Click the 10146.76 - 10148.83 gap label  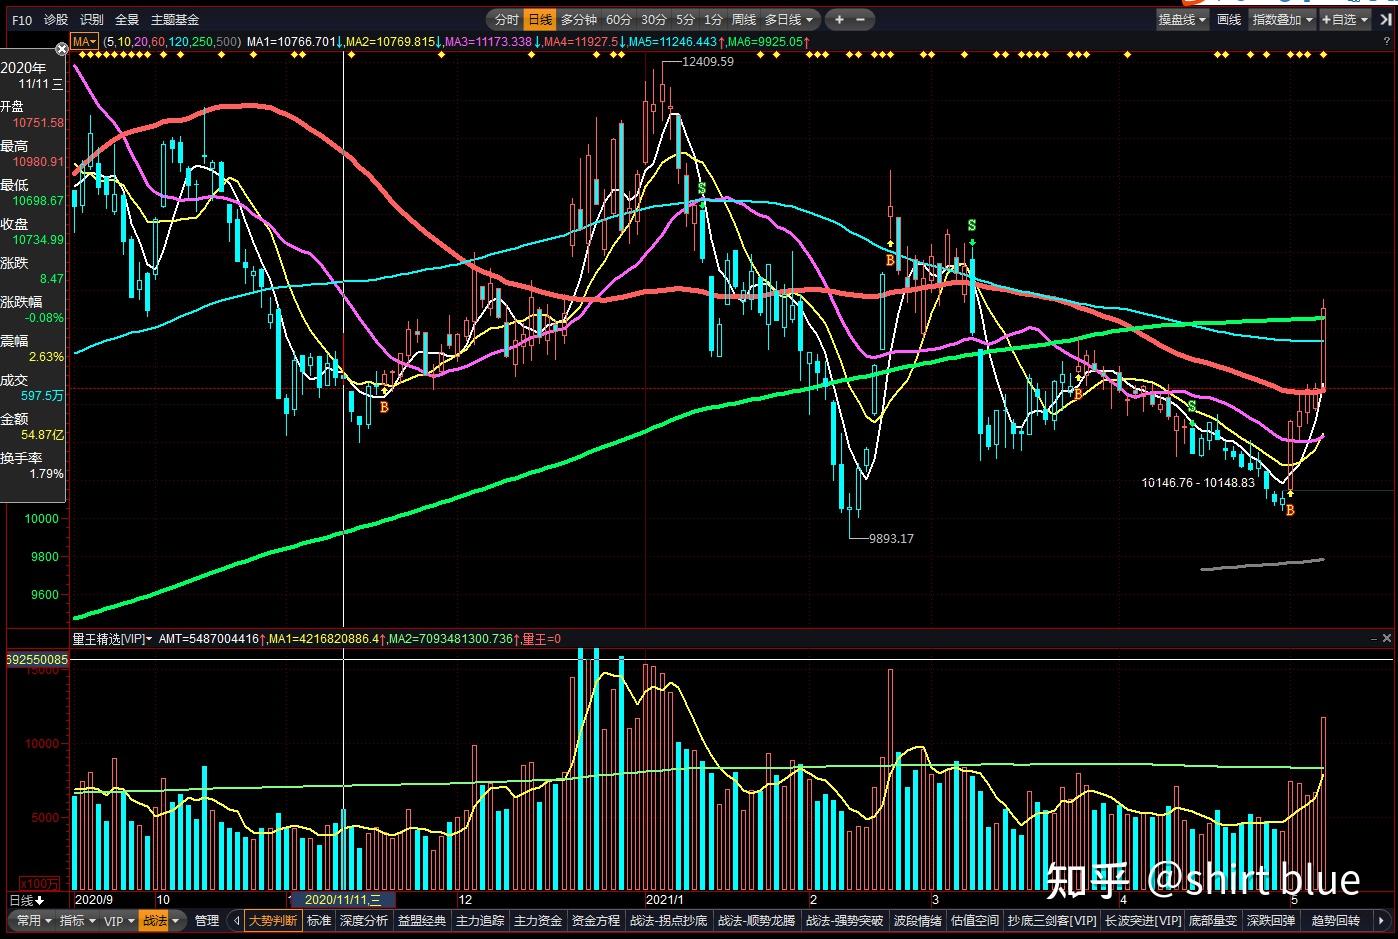tap(1197, 482)
